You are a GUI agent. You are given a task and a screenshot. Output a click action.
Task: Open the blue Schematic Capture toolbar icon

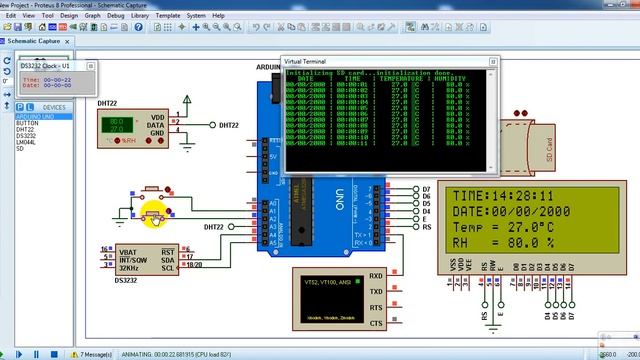tap(53, 27)
